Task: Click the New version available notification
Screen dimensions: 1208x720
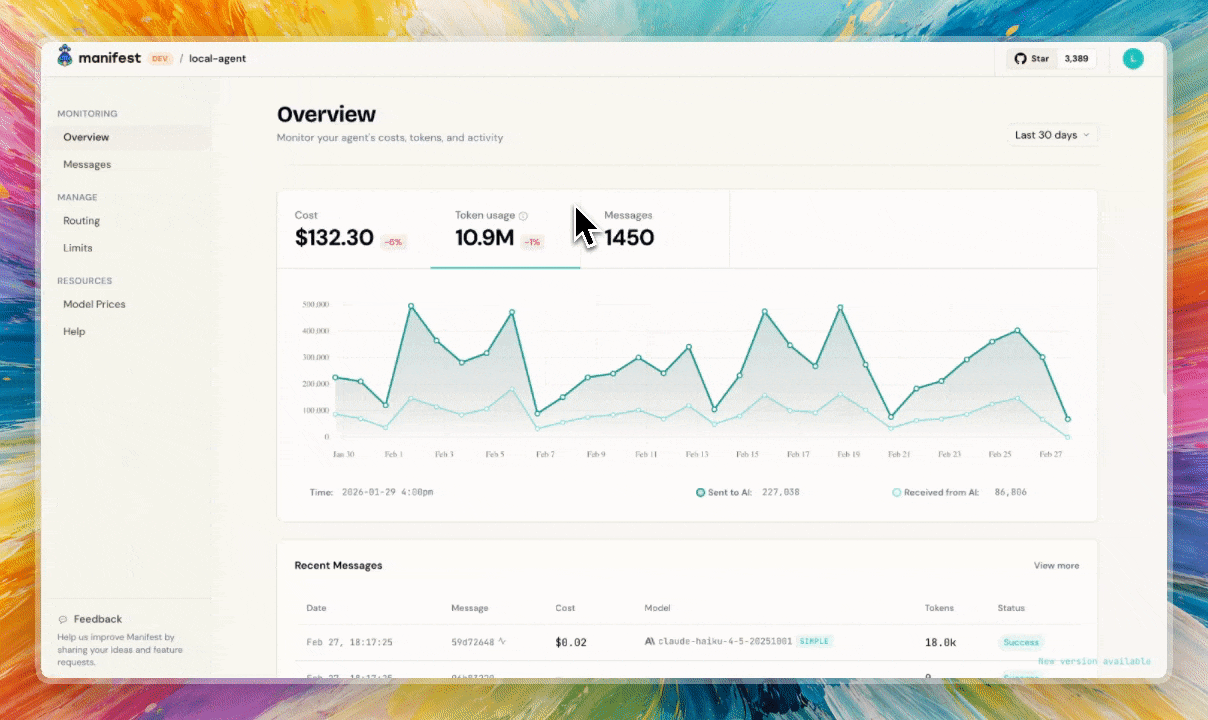Action: 1094,661
